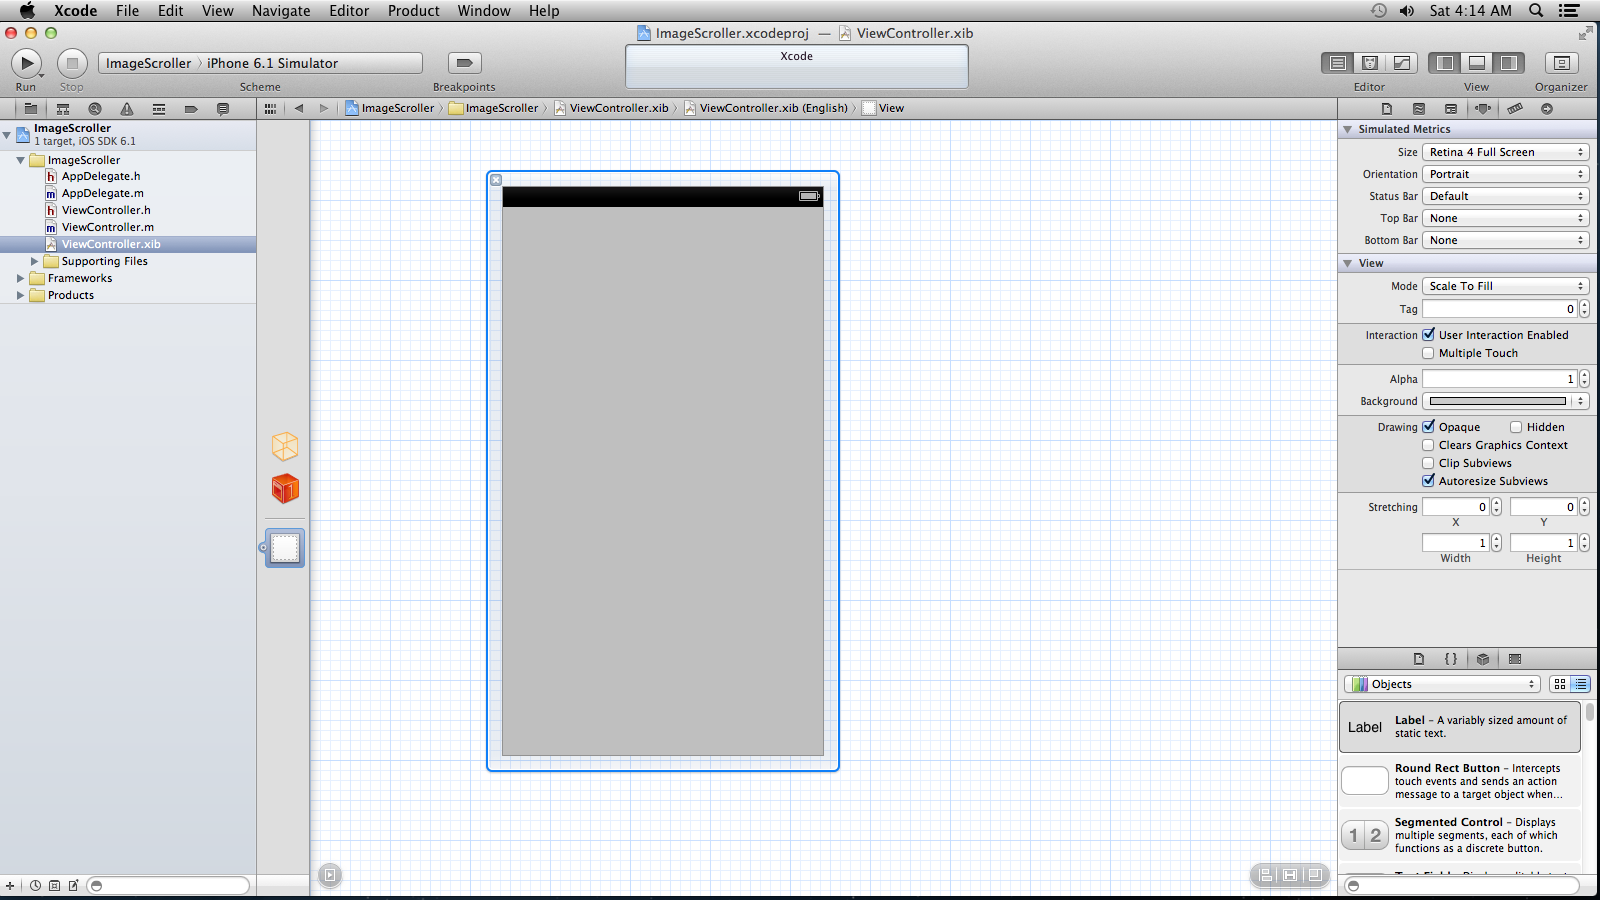This screenshot has width=1600, height=900.
Task: Open the Orientation dropdown
Action: (x=1506, y=174)
